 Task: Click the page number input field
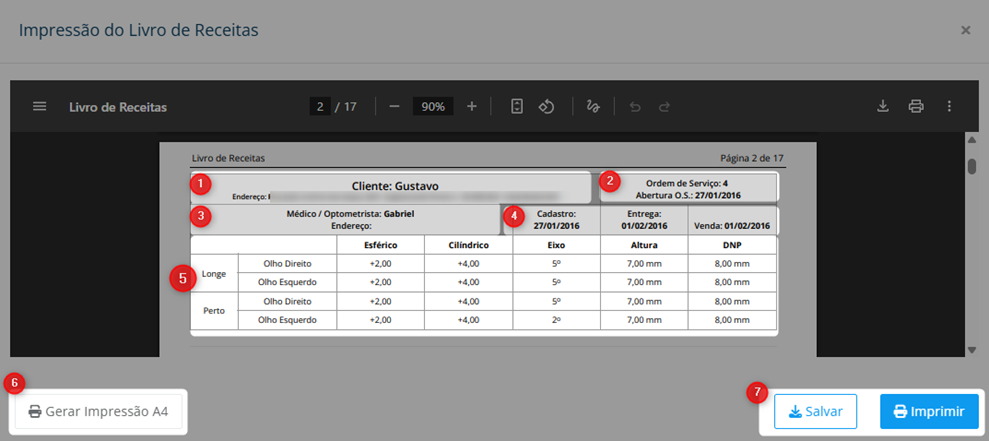click(320, 107)
